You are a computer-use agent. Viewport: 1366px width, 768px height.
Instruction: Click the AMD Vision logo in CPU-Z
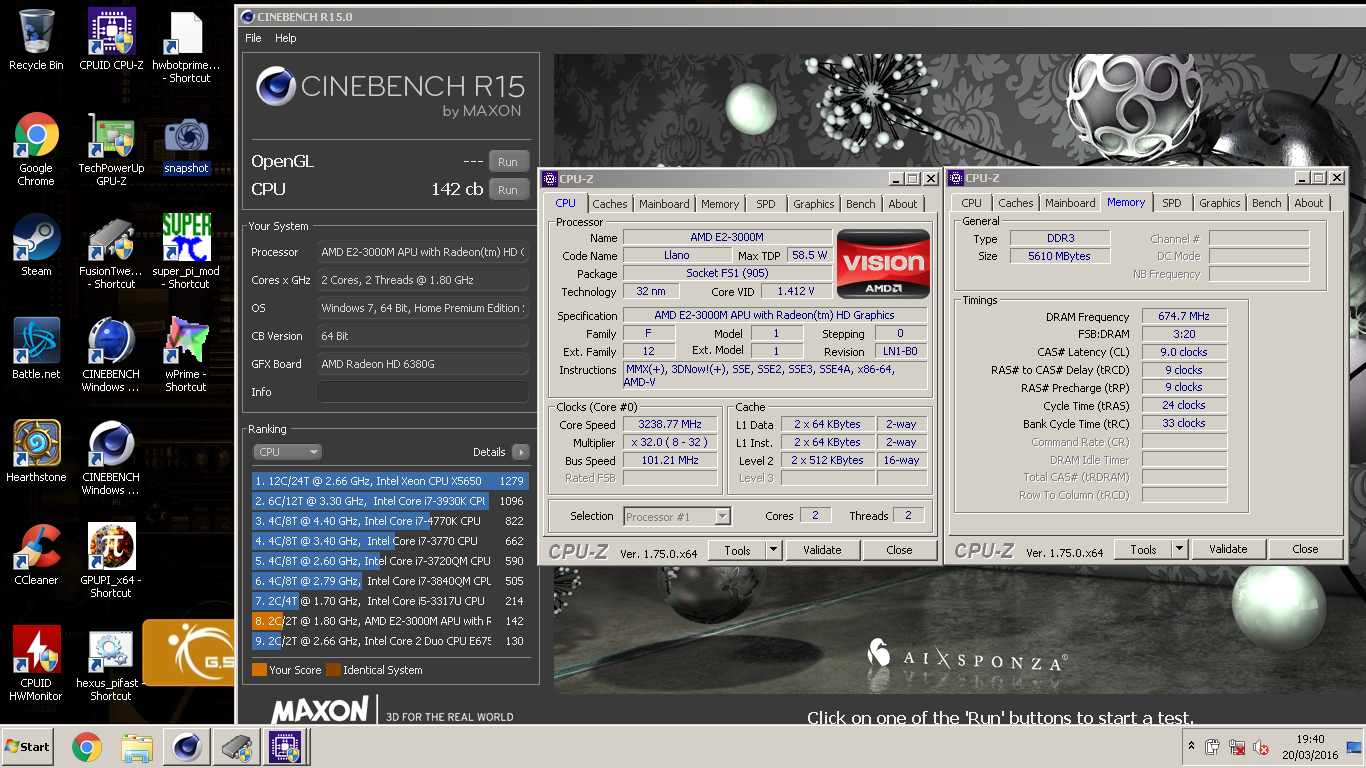(x=883, y=264)
